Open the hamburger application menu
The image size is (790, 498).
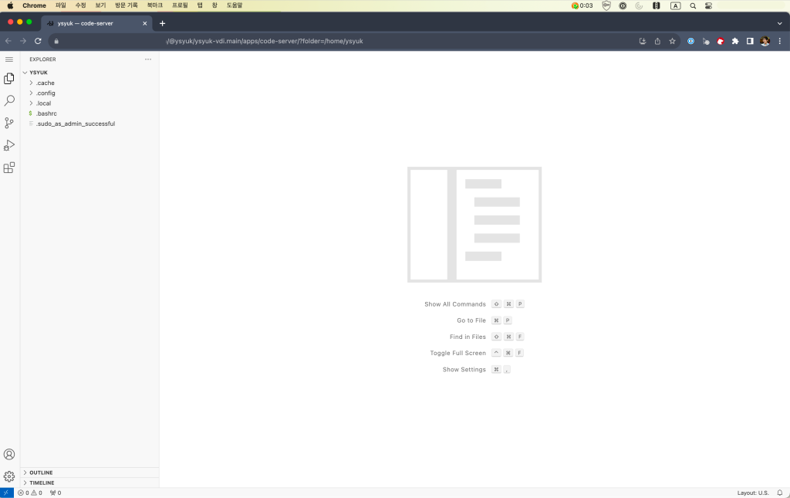(x=9, y=59)
